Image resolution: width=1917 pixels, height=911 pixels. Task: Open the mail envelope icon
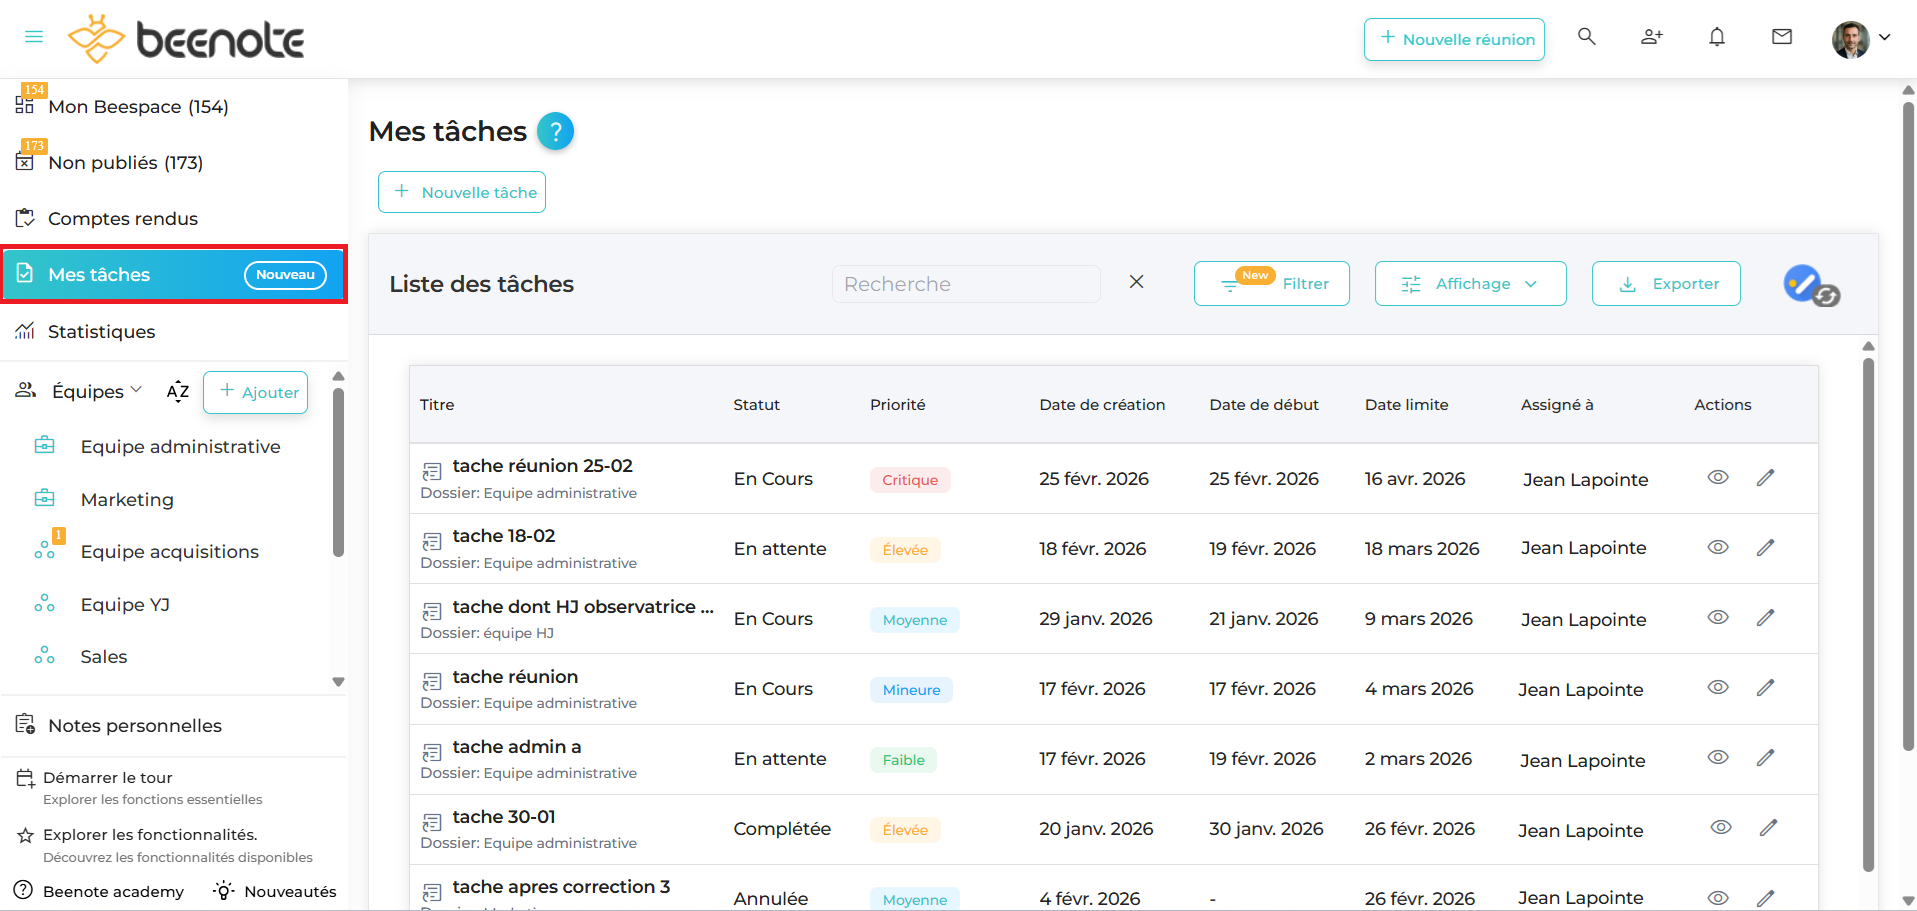coord(1781,37)
